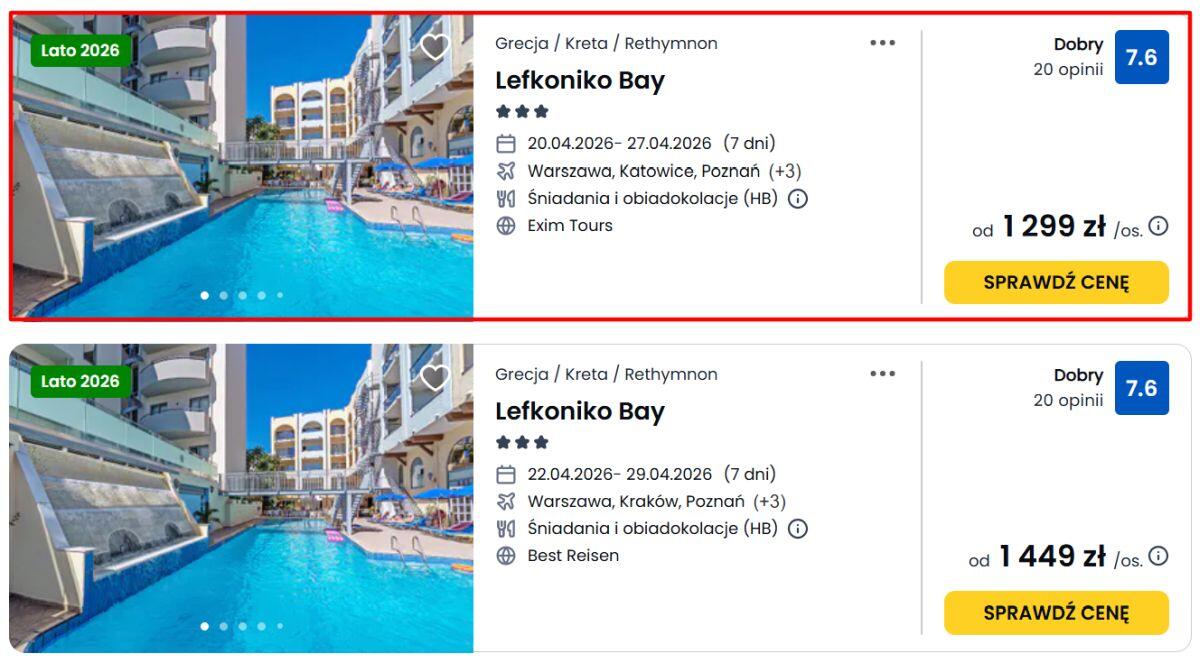Viewport: 1200px width, 663px height.
Task: Favorite the first Lefkoniko Bay offer (heart)
Action: point(434,47)
